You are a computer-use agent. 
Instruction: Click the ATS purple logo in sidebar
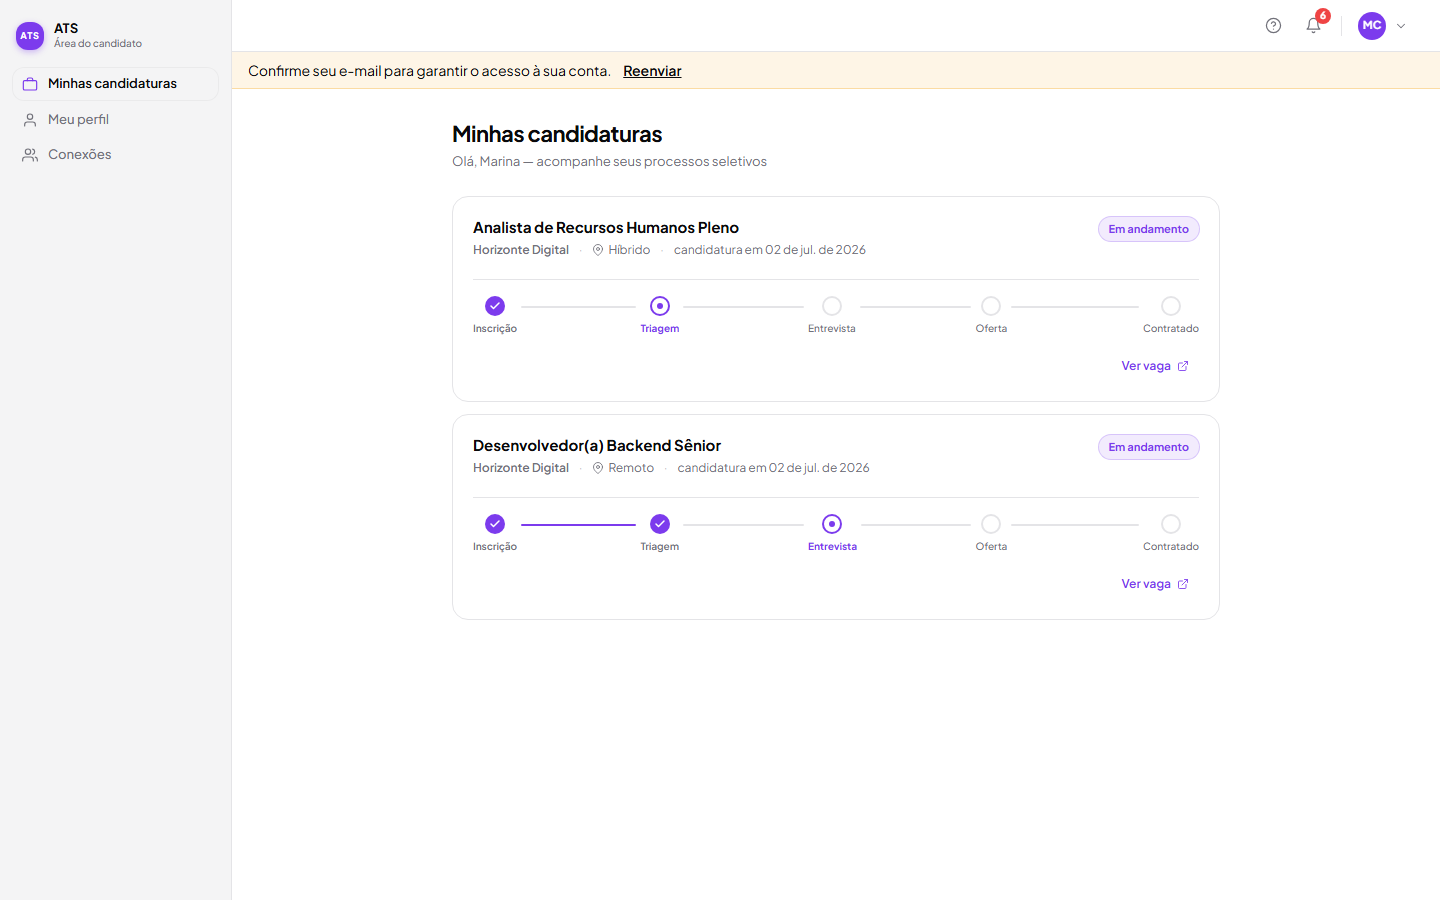pos(30,36)
